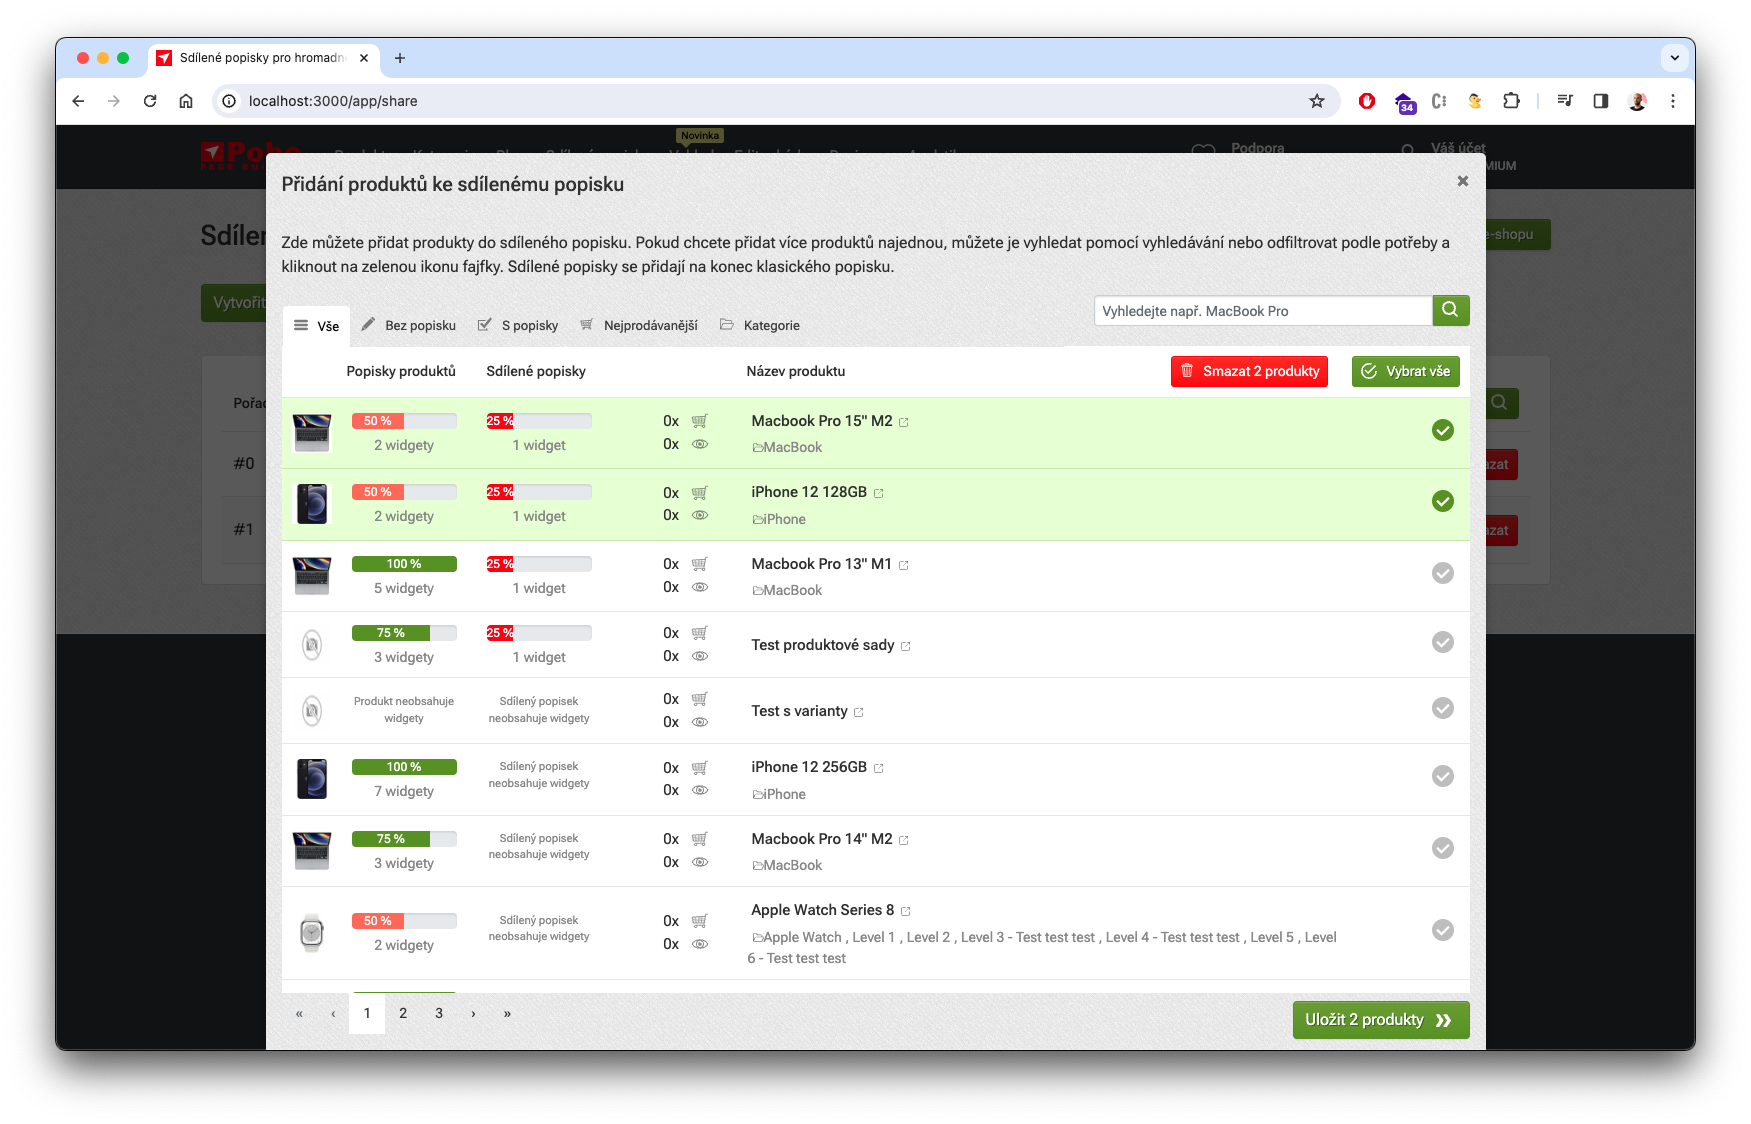Click the Uložit 2 produkty button
The height and width of the screenshot is (1124, 1751).
1380,1020
